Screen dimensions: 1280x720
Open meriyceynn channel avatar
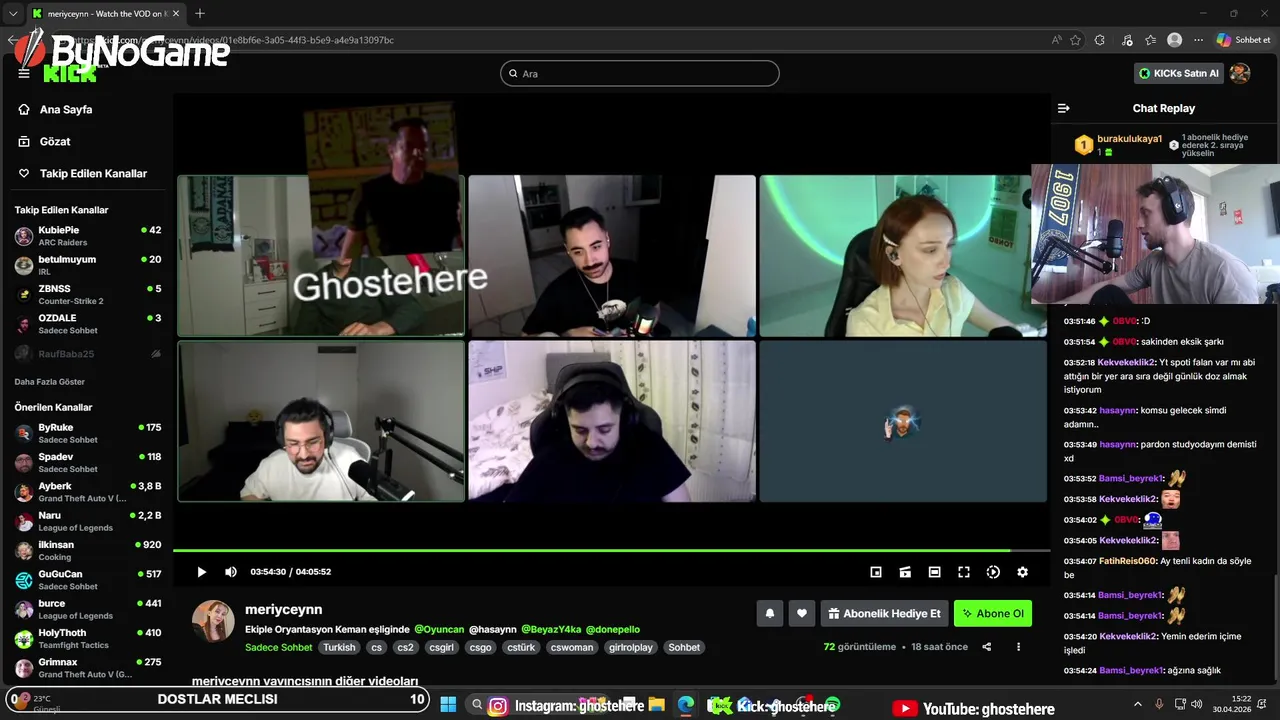pyautogui.click(x=213, y=621)
